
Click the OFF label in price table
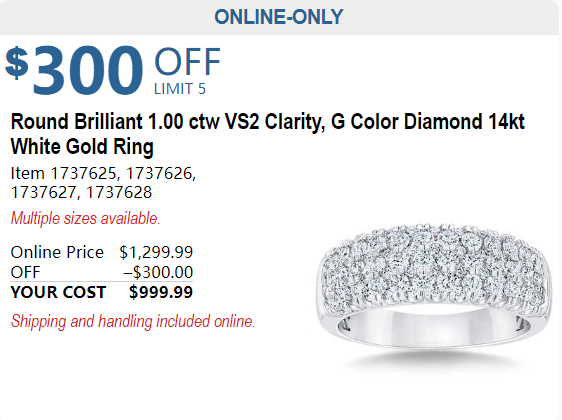25,272
